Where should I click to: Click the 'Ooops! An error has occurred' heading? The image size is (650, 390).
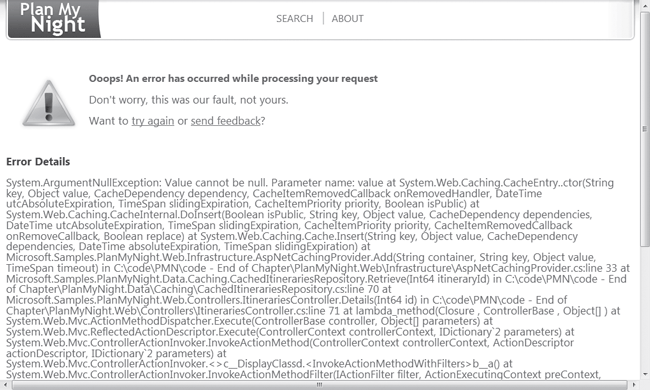[x=233, y=79]
